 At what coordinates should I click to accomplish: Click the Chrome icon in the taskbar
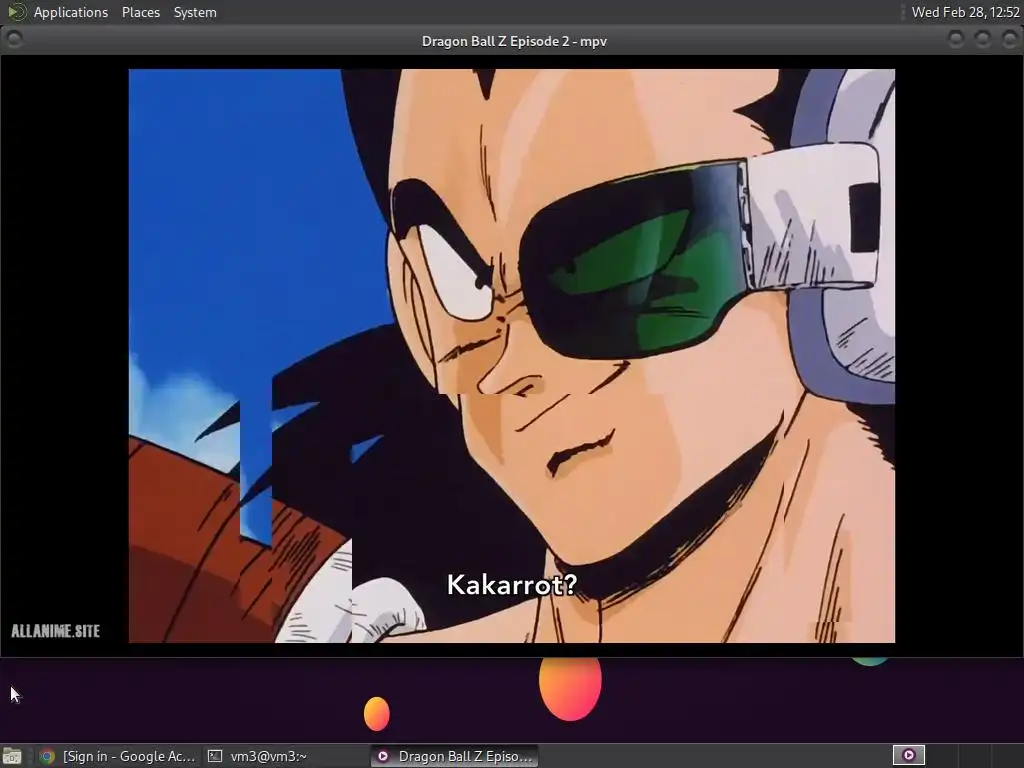[x=47, y=756]
